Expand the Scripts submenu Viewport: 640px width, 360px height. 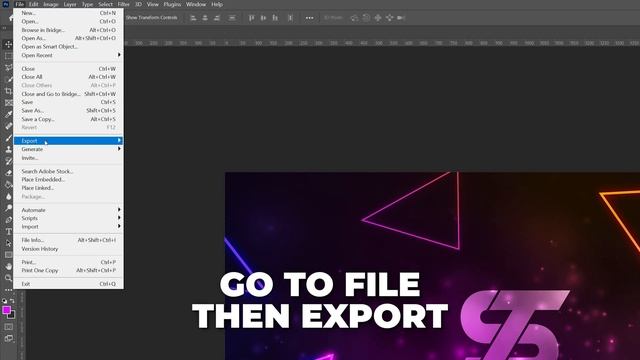(x=69, y=218)
